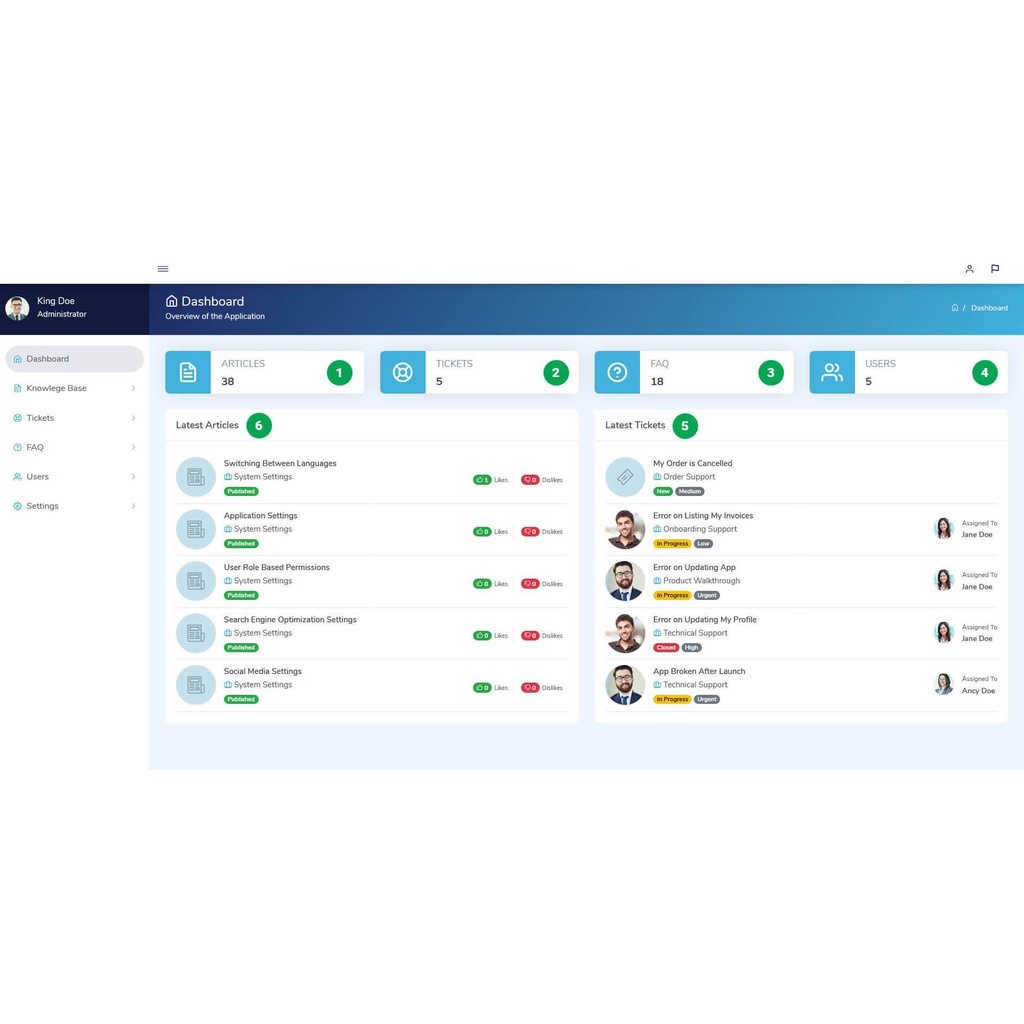Open the user profile icon in top bar

click(969, 269)
